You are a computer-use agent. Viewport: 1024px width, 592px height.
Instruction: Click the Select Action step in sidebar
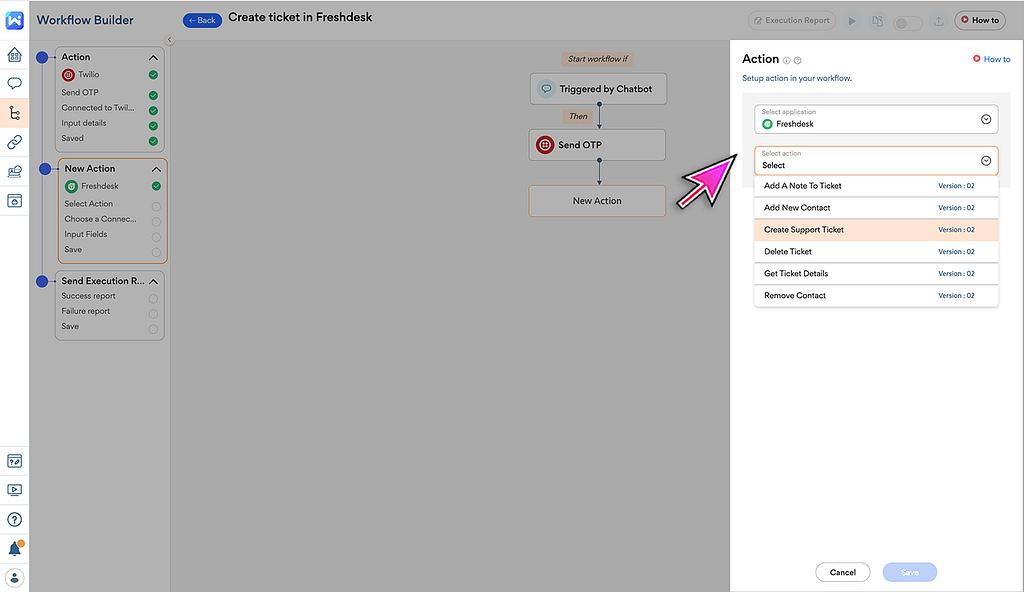click(x=89, y=204)
